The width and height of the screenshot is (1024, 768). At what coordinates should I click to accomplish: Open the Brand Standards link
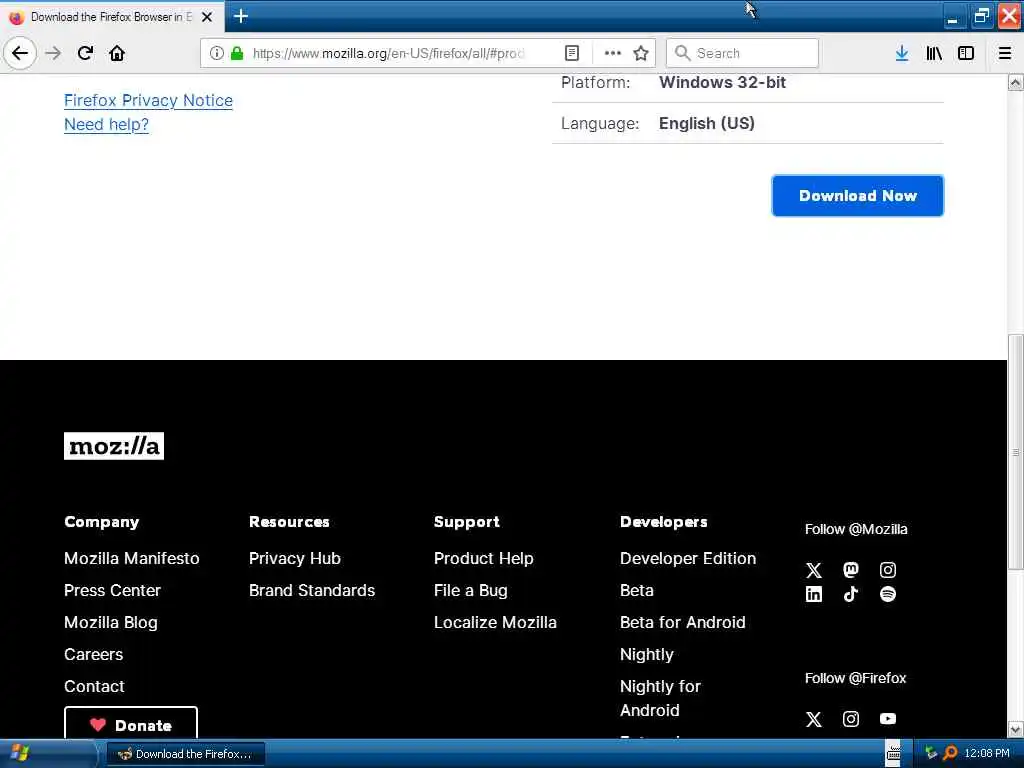(x=312, y=590)
